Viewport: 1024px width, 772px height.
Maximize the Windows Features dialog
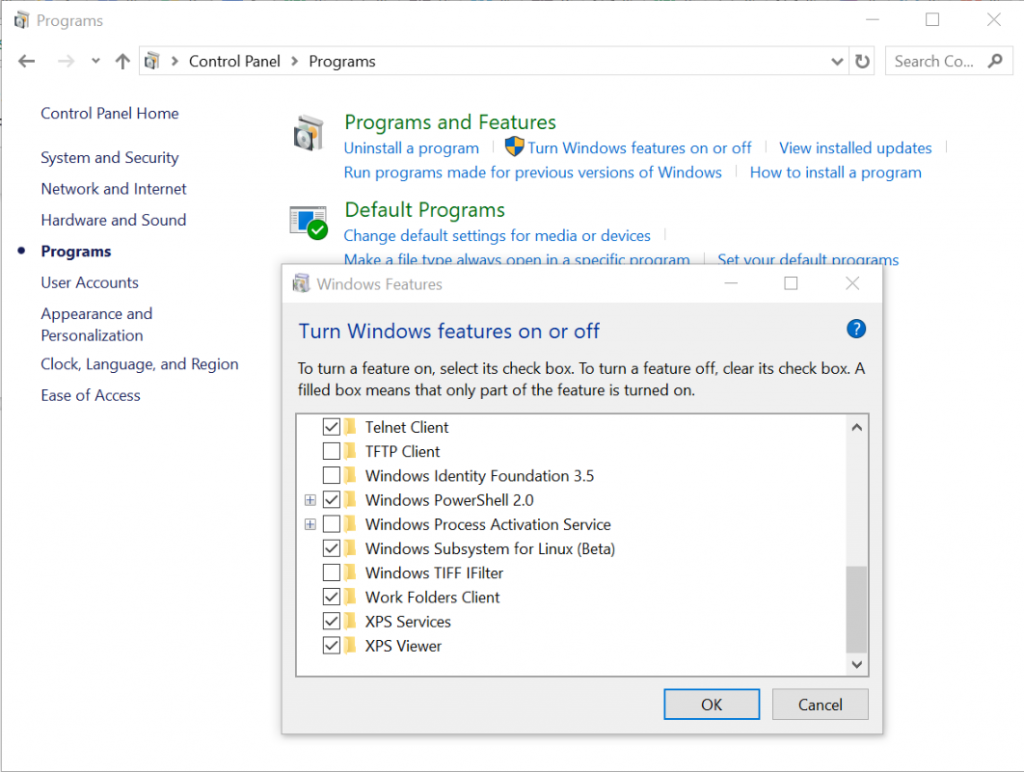click(791, 283)
